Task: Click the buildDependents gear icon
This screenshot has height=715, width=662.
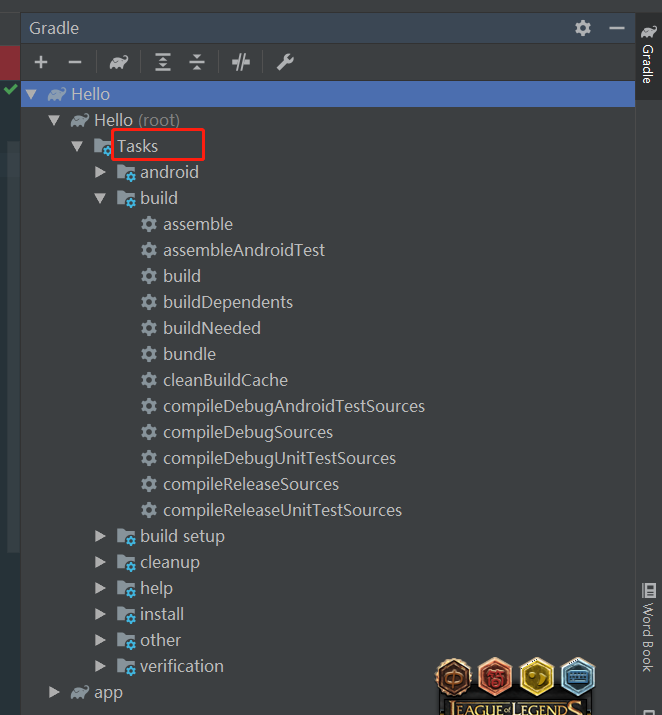Action: (x=149, y=302)
